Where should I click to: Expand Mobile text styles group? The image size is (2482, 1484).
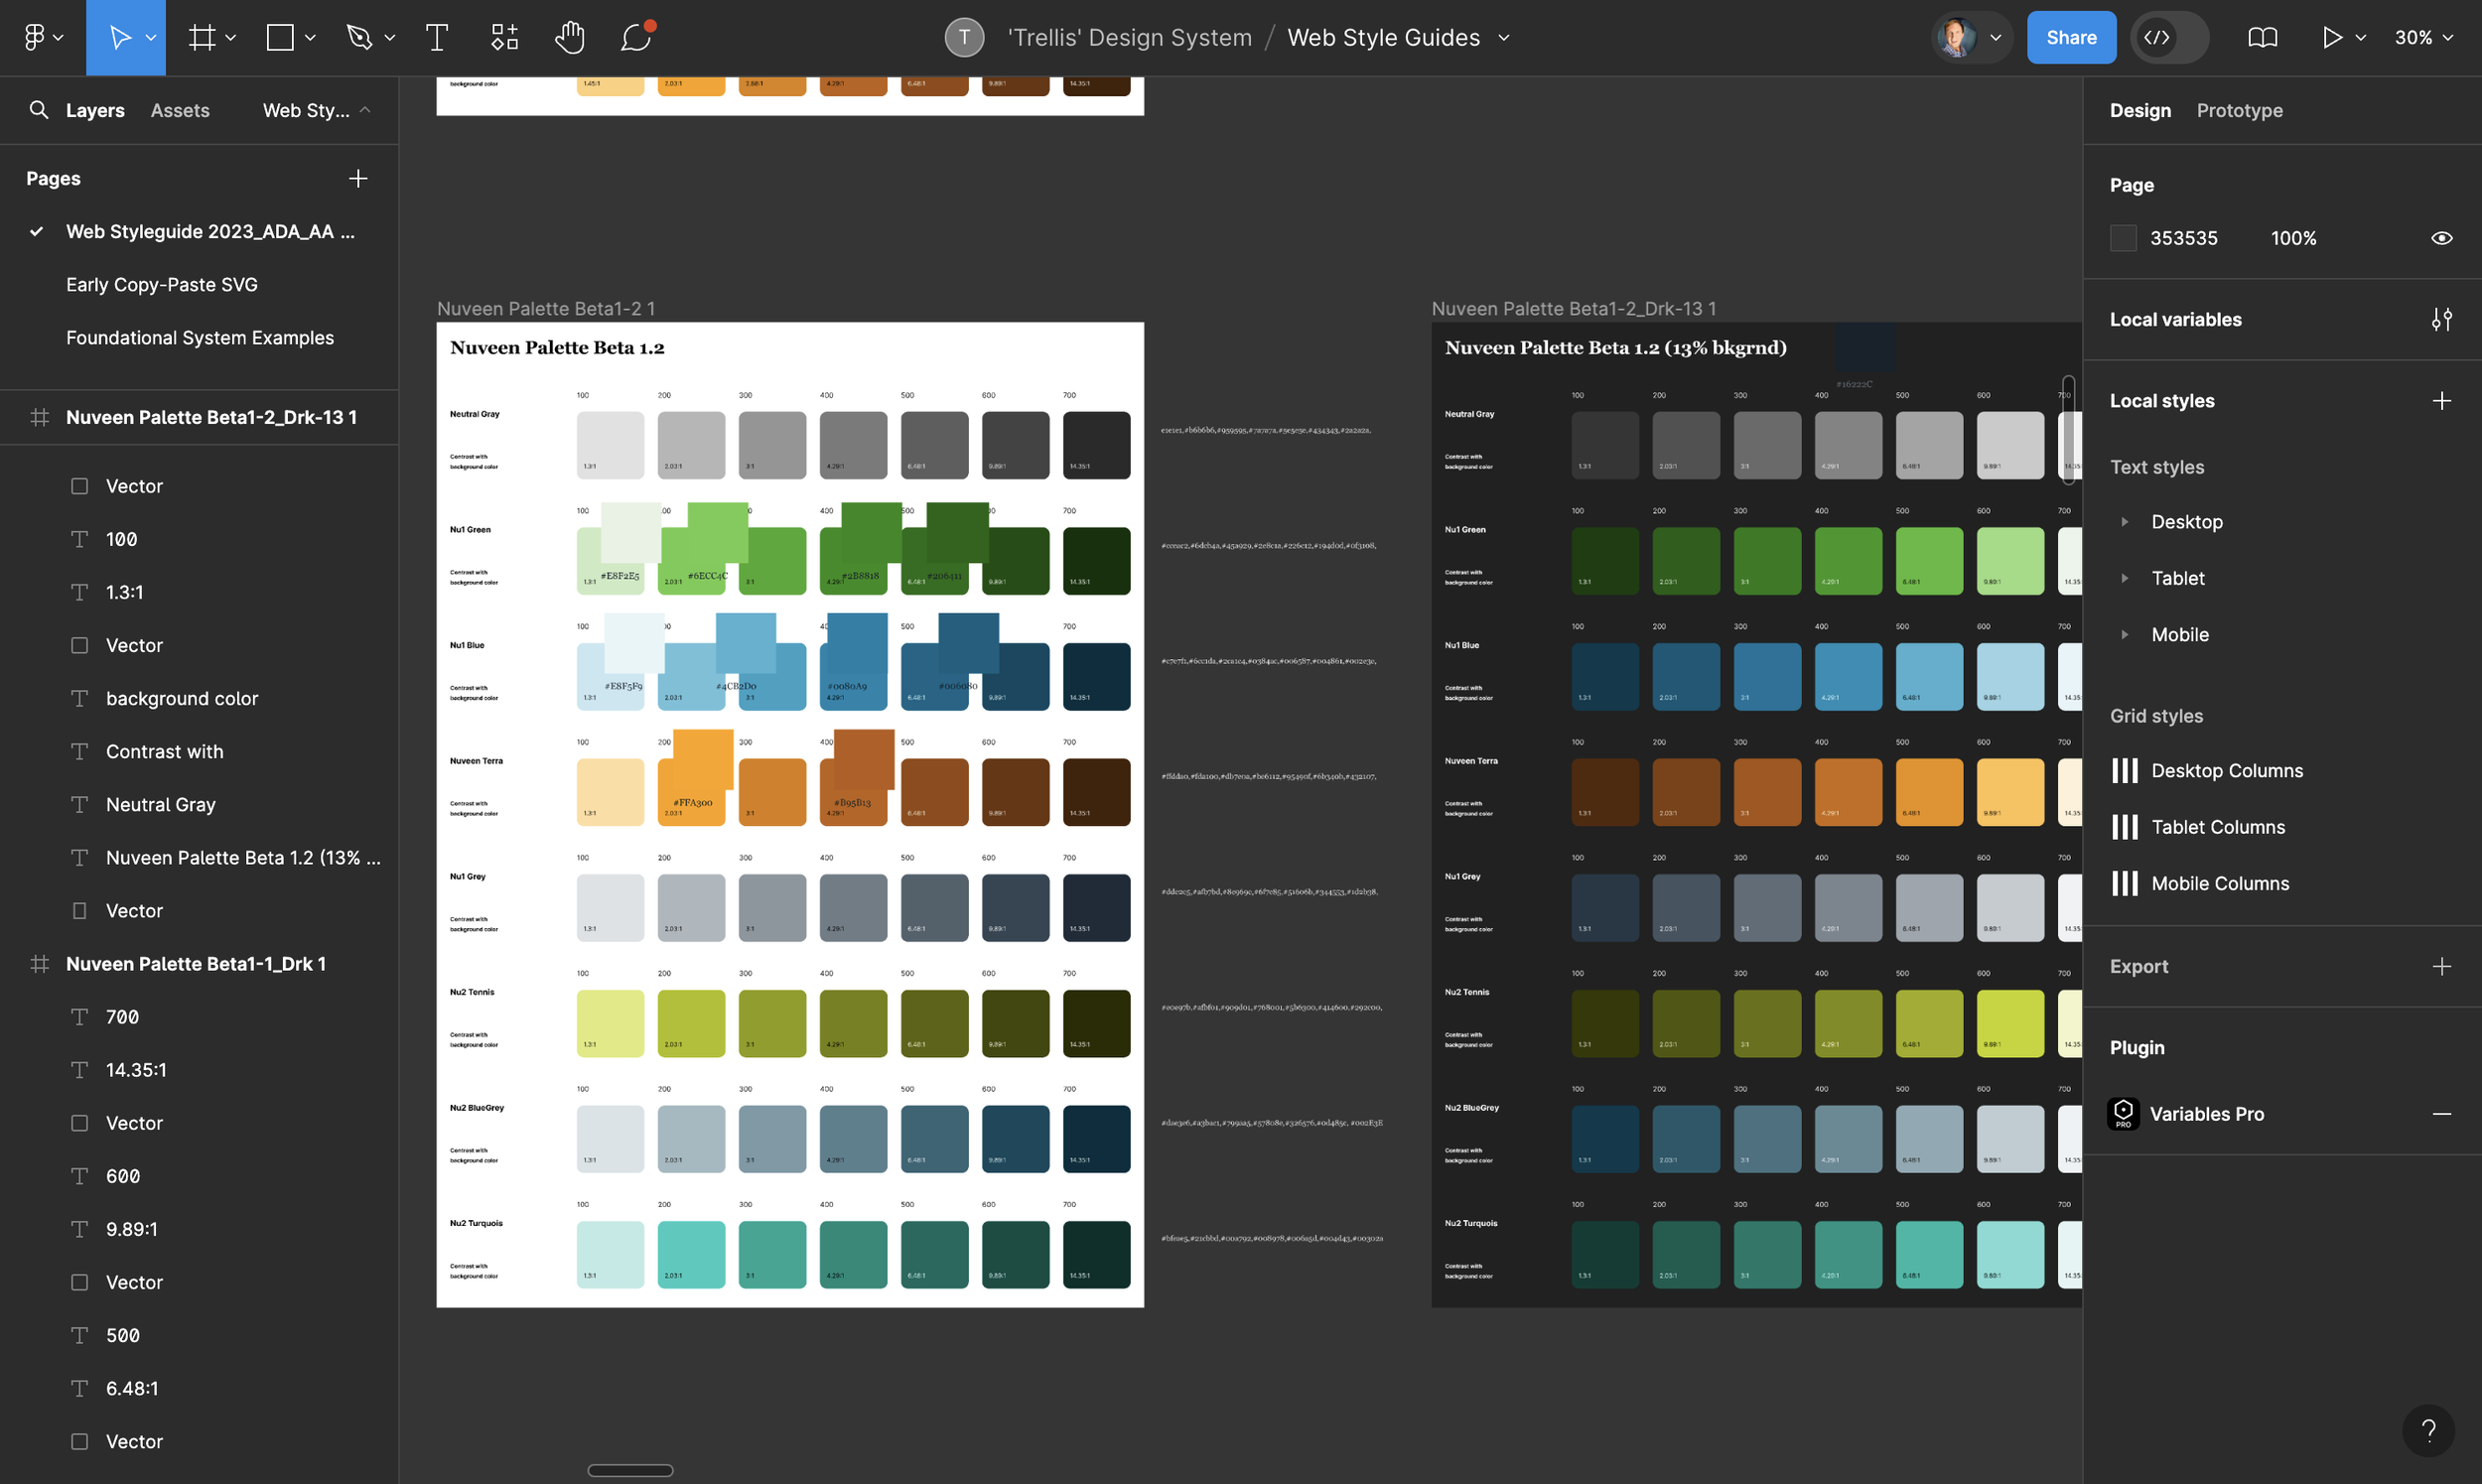coord(2124,634)
